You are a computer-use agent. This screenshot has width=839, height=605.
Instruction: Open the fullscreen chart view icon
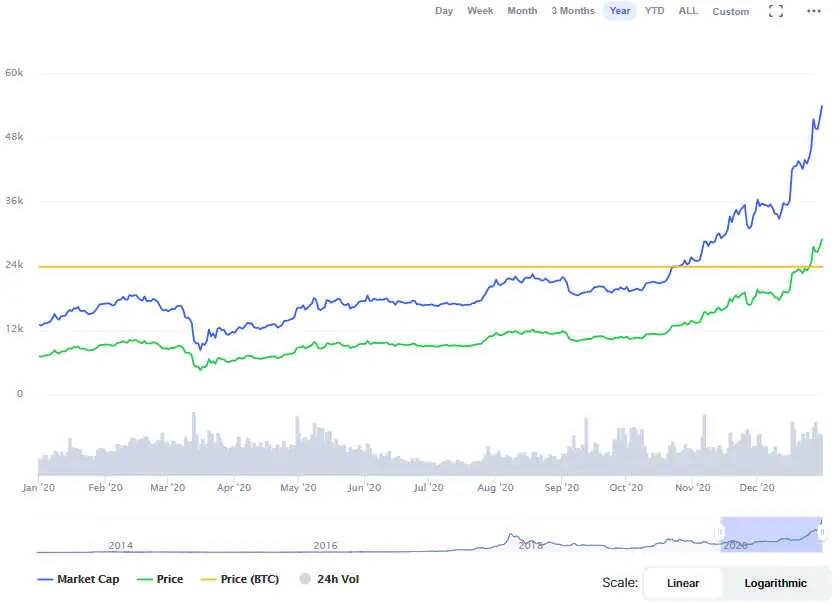pos(776,11)
